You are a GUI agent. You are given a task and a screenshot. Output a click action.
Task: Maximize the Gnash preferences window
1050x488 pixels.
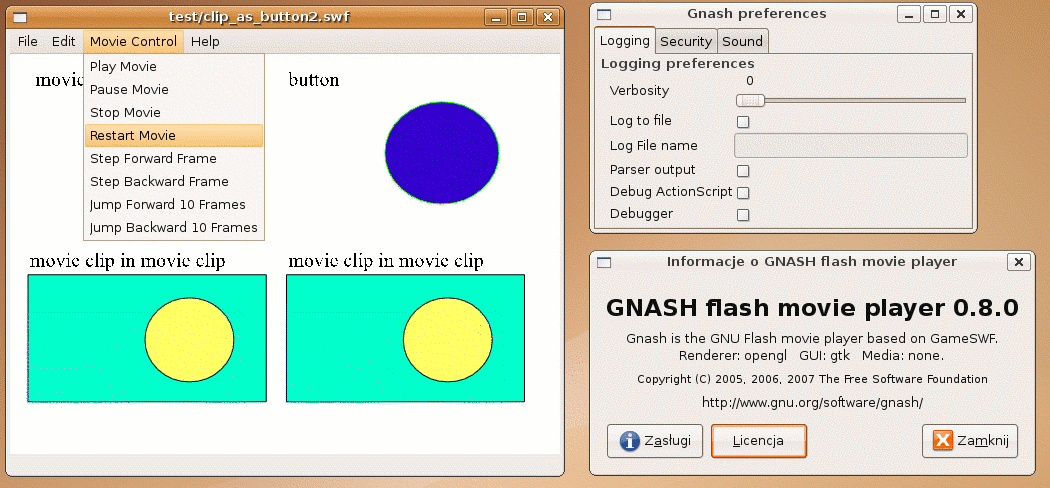pyautogui.click(x=934, y=14)
